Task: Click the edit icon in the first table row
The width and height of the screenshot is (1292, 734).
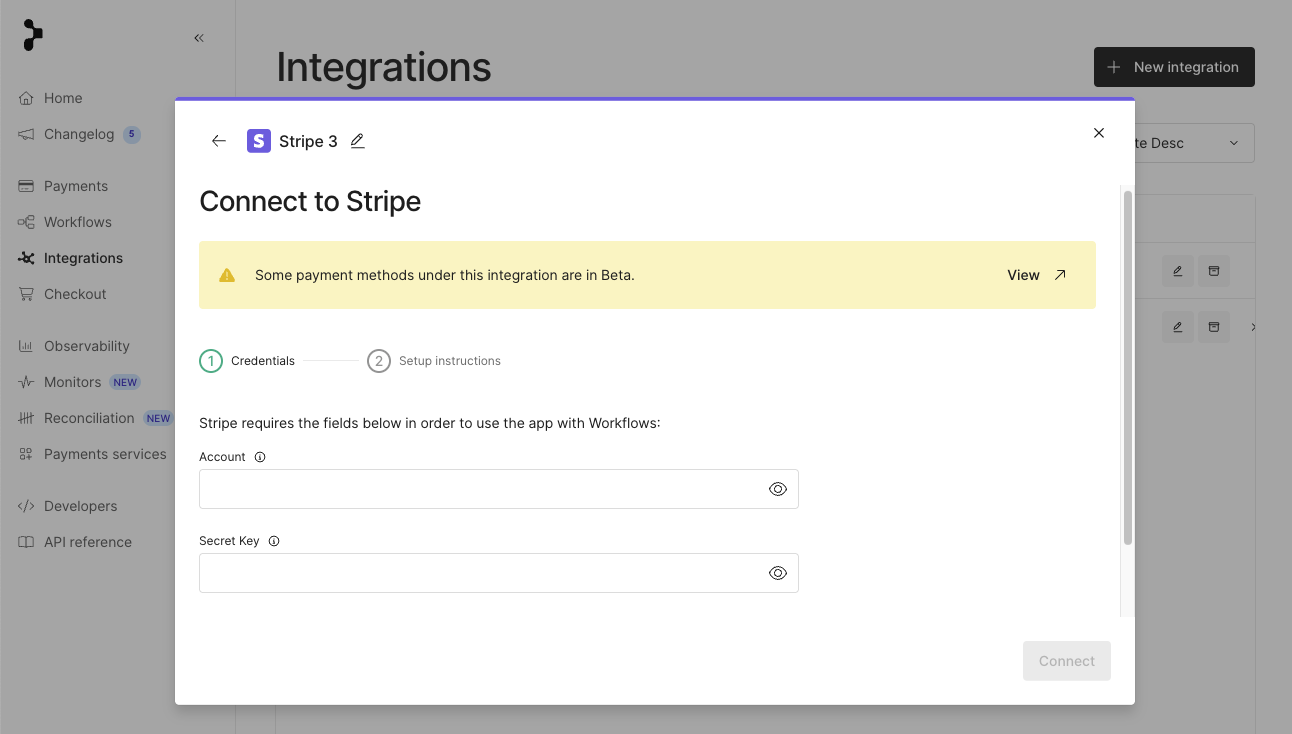Action: [x=1178, y=271]
